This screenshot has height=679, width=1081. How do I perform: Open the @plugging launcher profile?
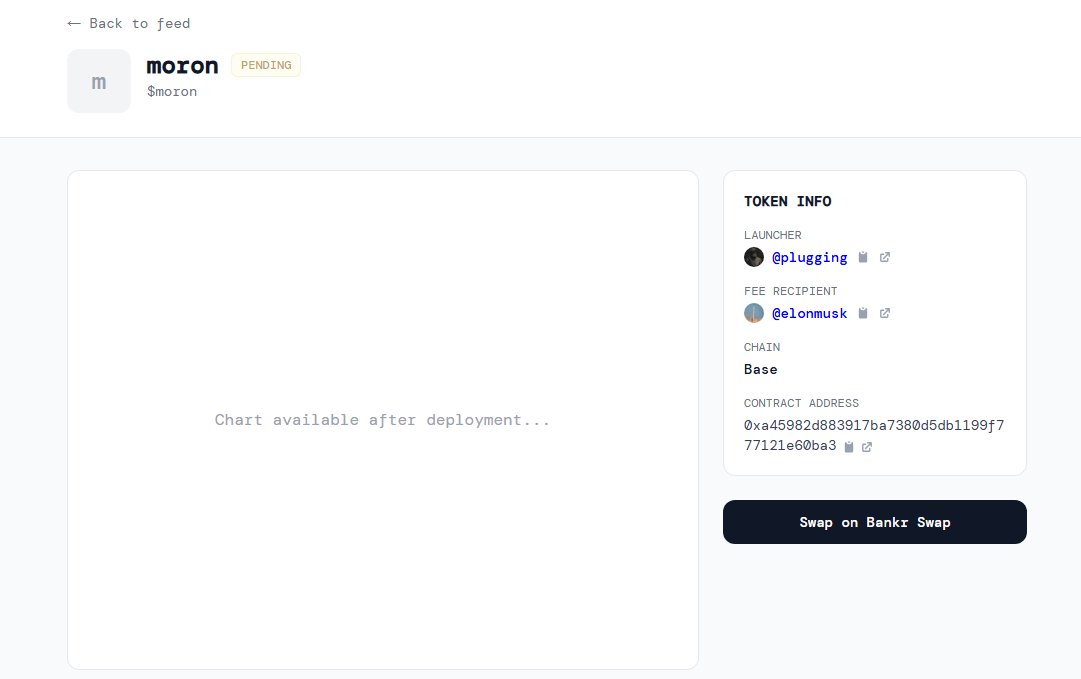coord(809,257)
